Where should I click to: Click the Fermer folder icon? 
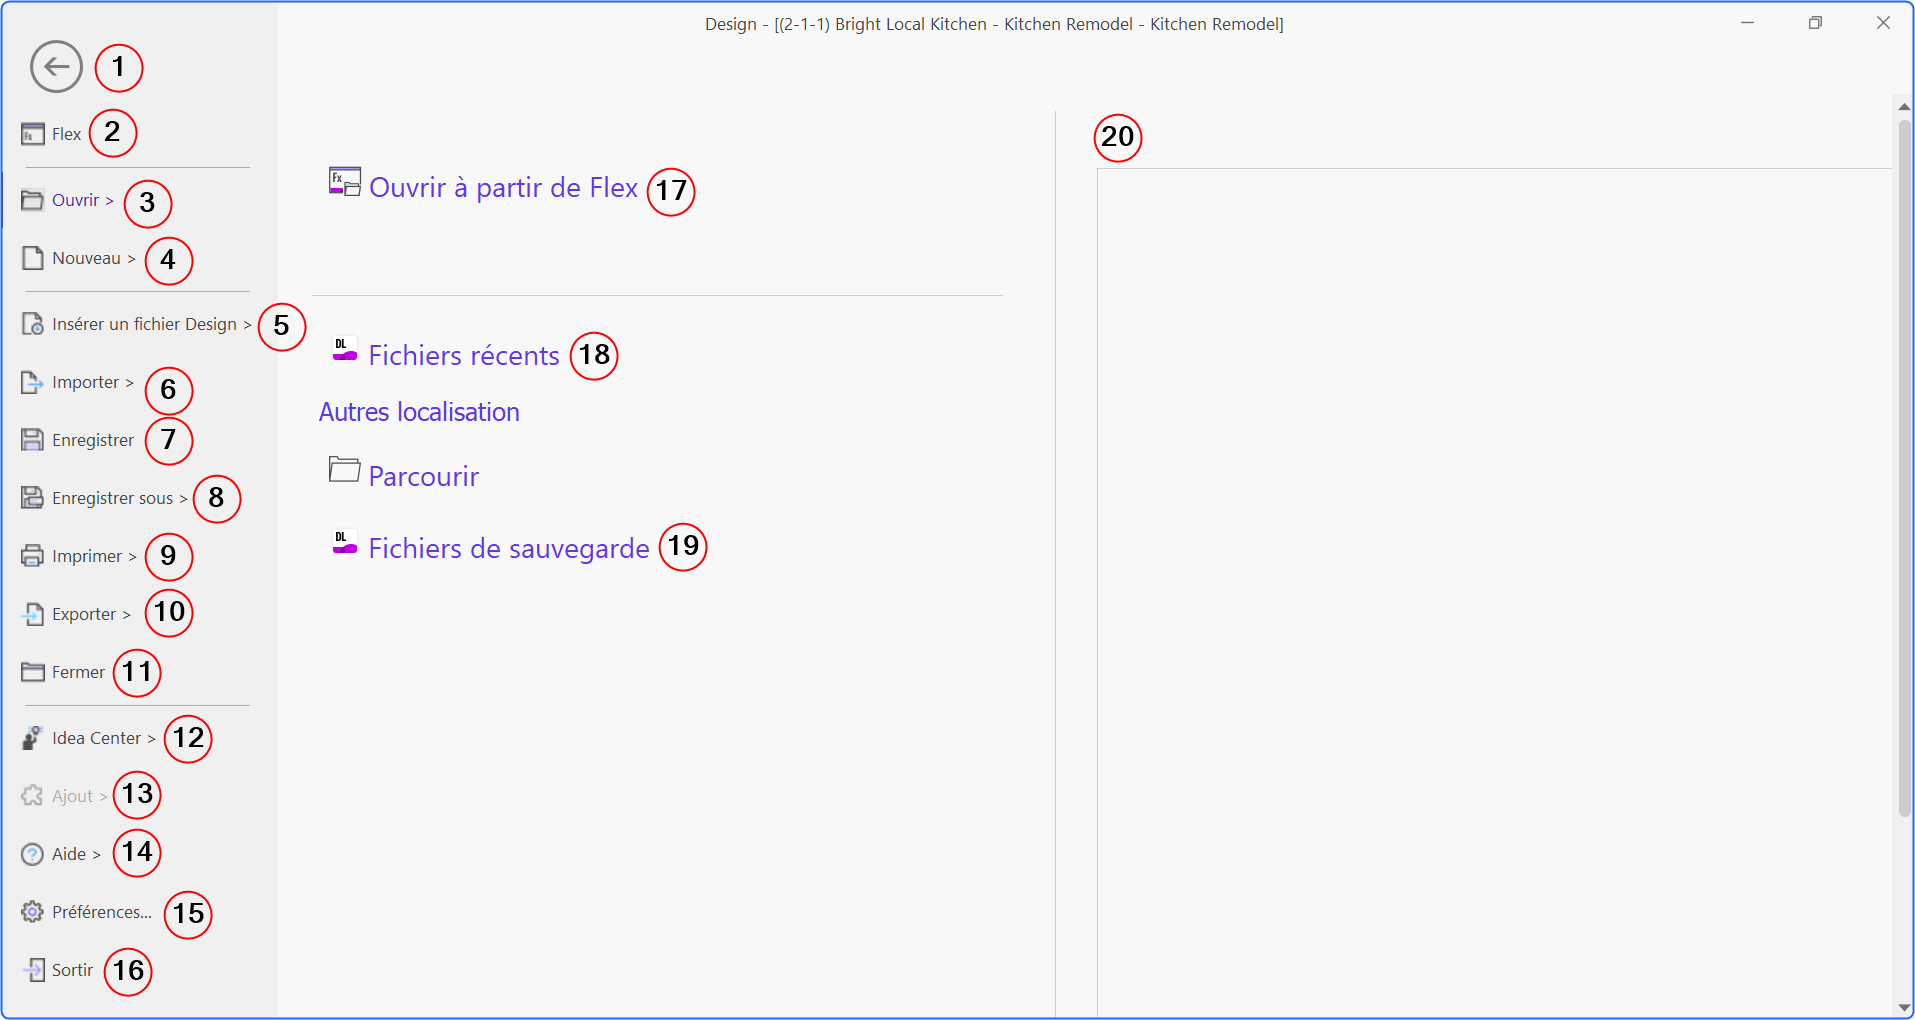click(33, 672)
